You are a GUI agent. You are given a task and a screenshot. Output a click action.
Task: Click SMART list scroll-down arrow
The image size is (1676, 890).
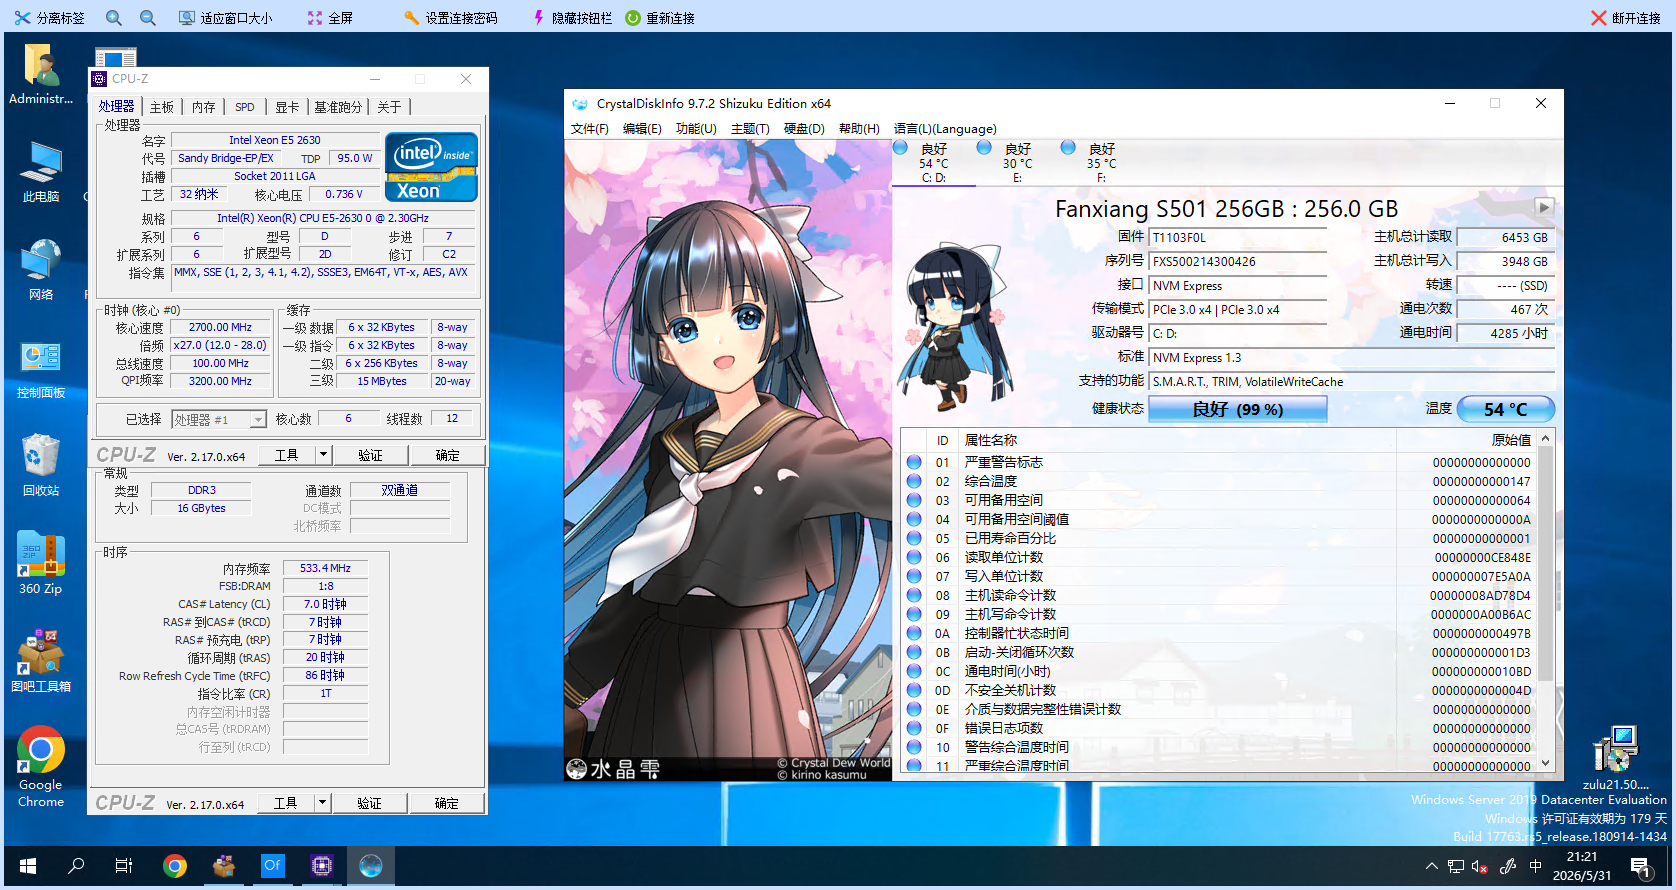coord(1546,763)
